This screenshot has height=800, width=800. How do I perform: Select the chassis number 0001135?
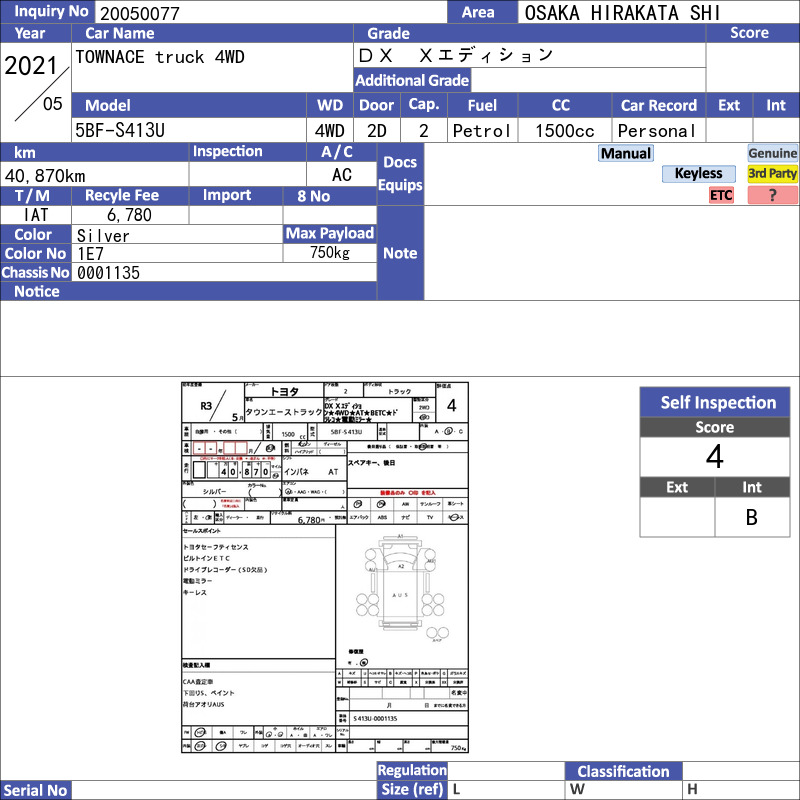click(108, 273)
